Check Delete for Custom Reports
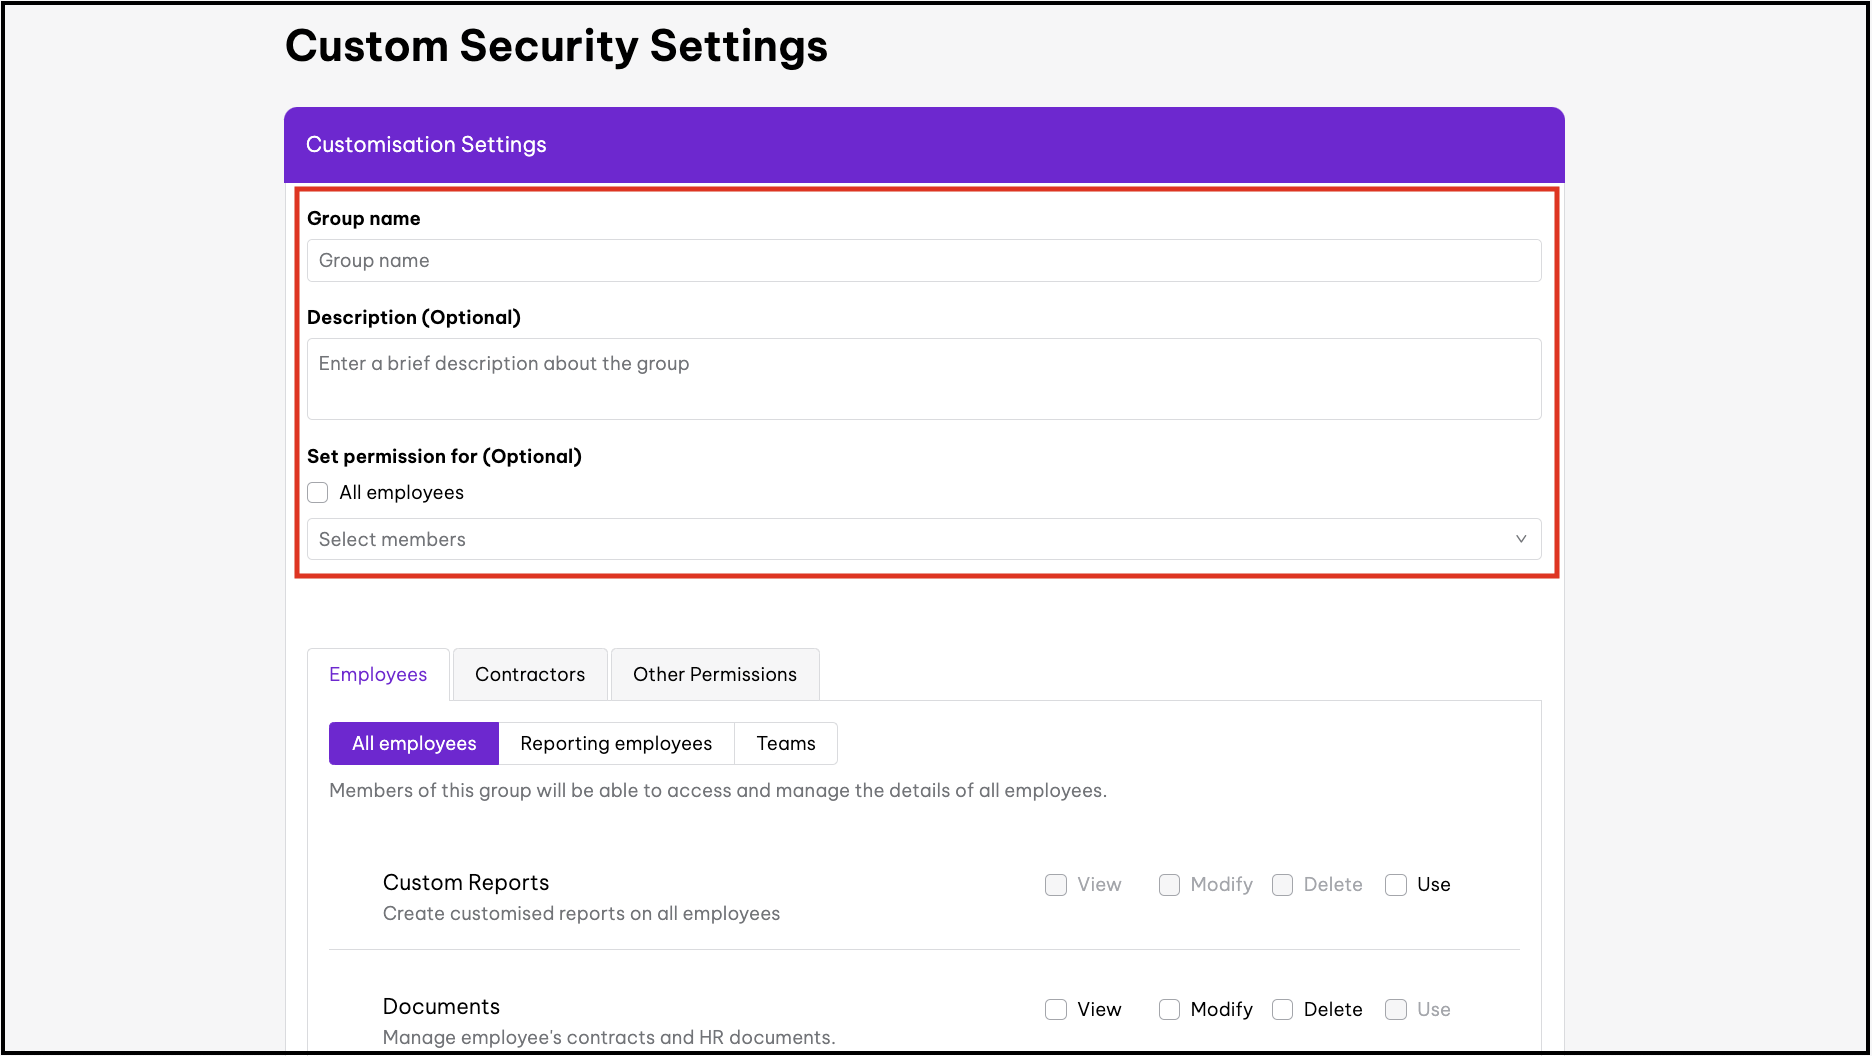1872x1056 pixels. pos(1282,885)
